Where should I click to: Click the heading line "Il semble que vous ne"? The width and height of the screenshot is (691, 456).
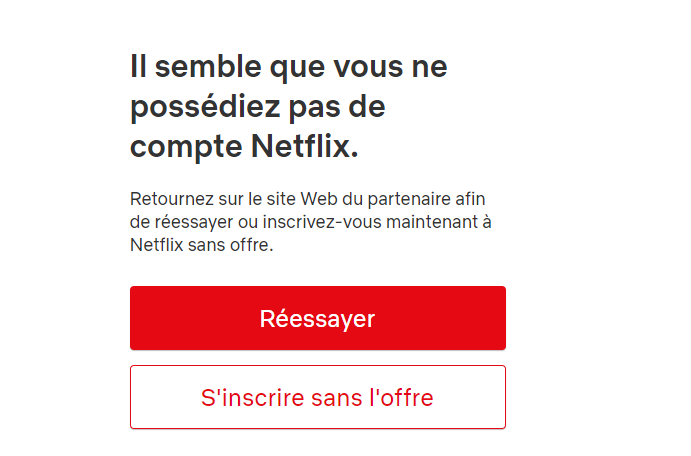click(288, 68)
